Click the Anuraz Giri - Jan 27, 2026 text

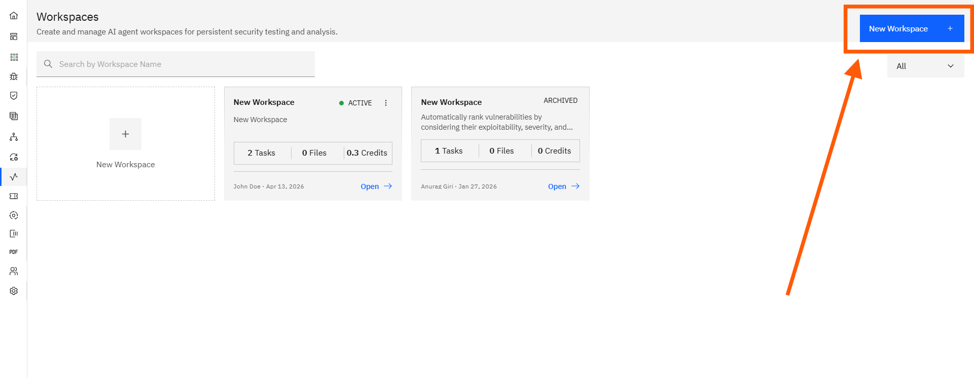click(459, 186)
